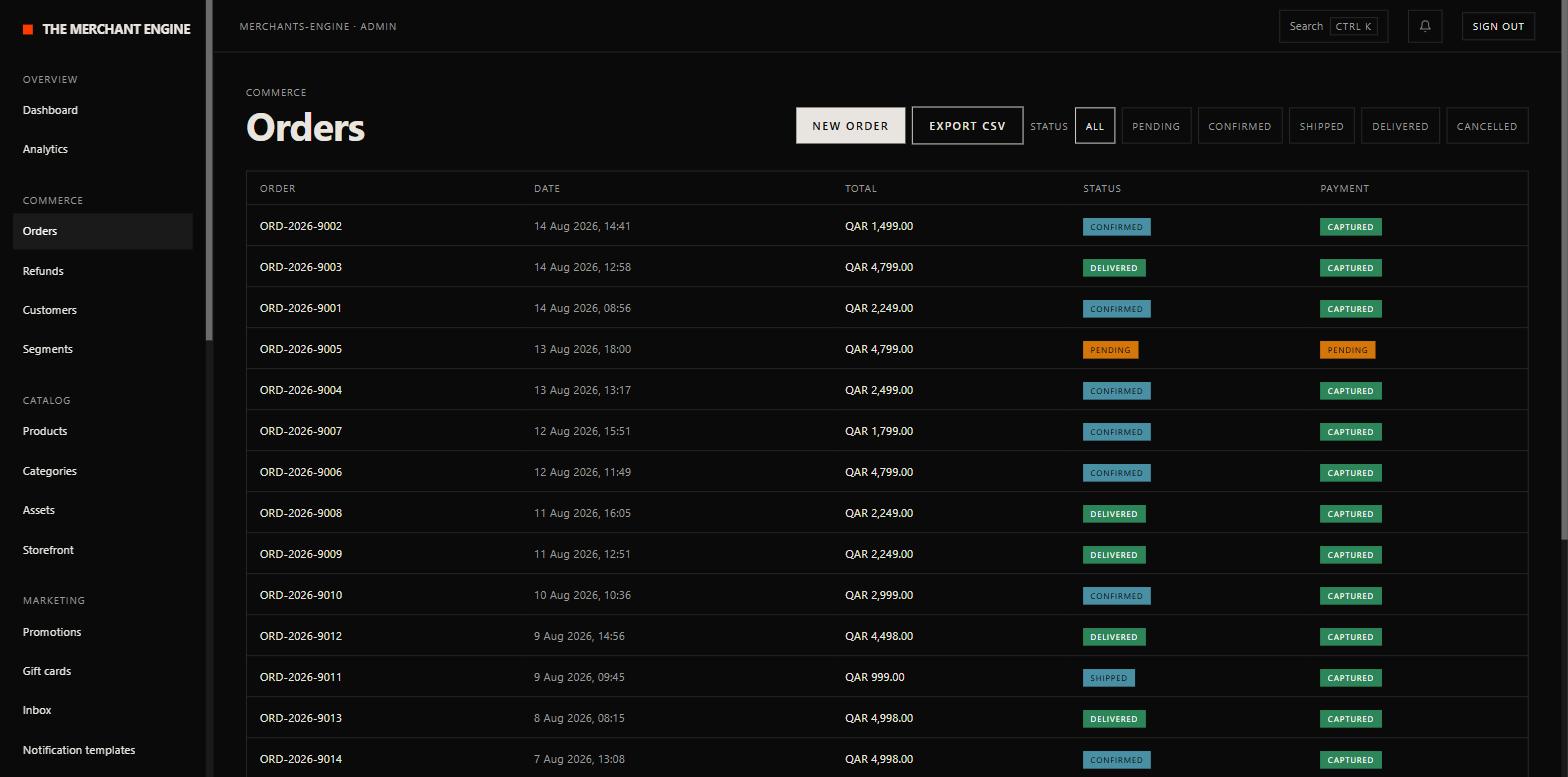This screenshot has width=1568, height=777.
Task: Filter orders by SHIPPED status
Action: (1321, 126)
